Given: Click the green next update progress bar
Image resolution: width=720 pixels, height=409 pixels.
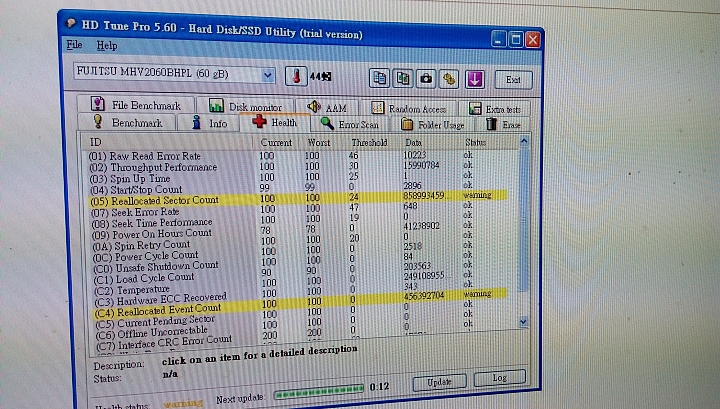Looking at the screenshot, I should (x=319, y=391).
